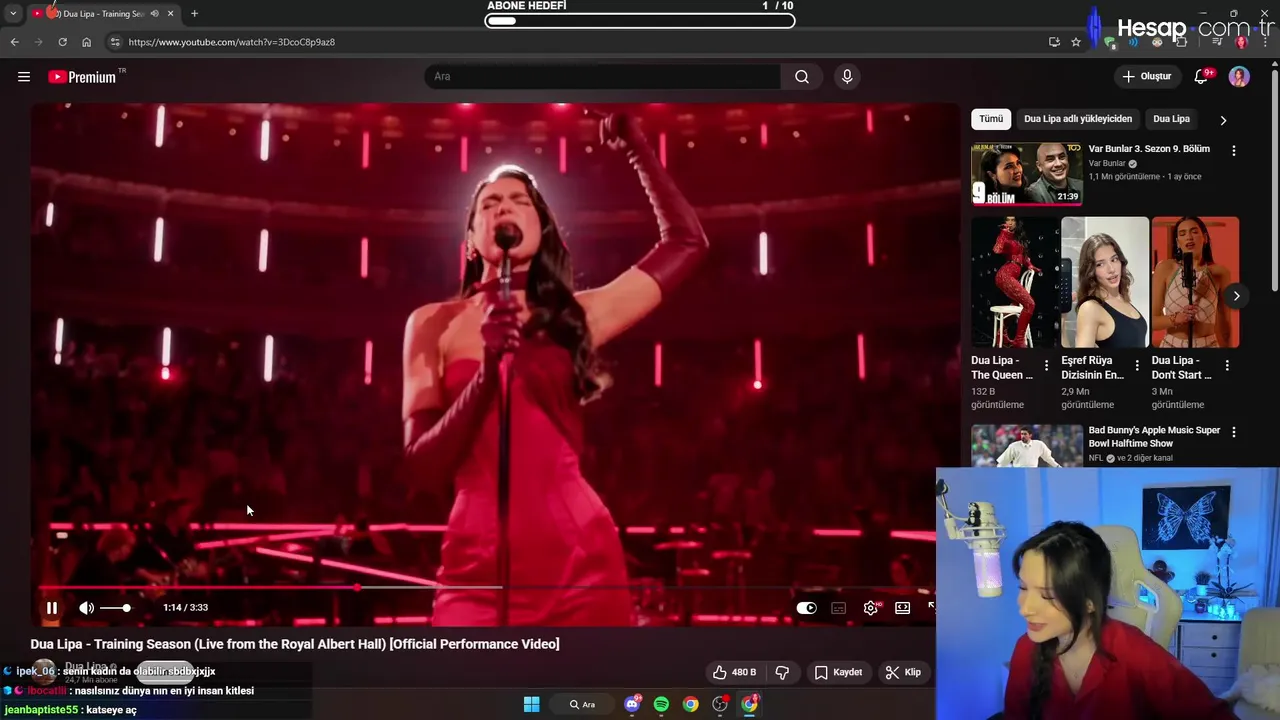Toggle subtitles captions button
The width and height of the screenshot is (1280, 720).
point(839,608)
